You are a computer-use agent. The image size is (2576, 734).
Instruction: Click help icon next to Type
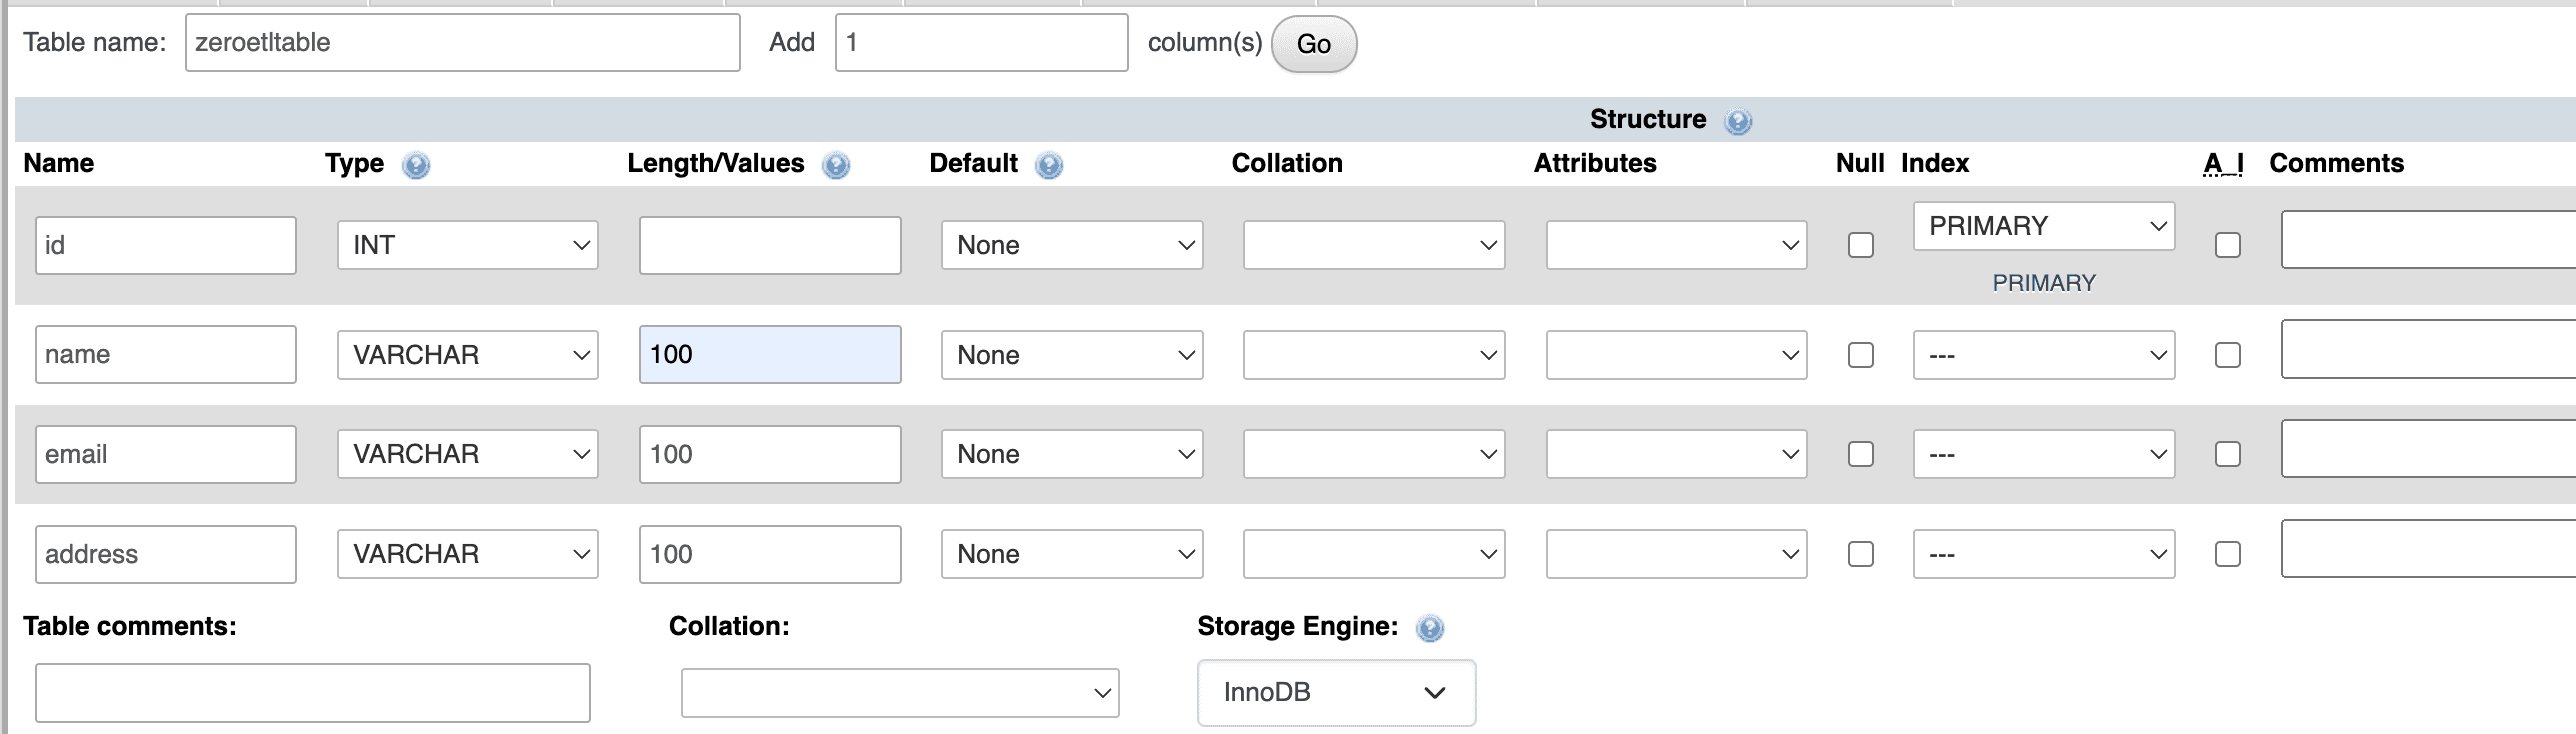416,165
